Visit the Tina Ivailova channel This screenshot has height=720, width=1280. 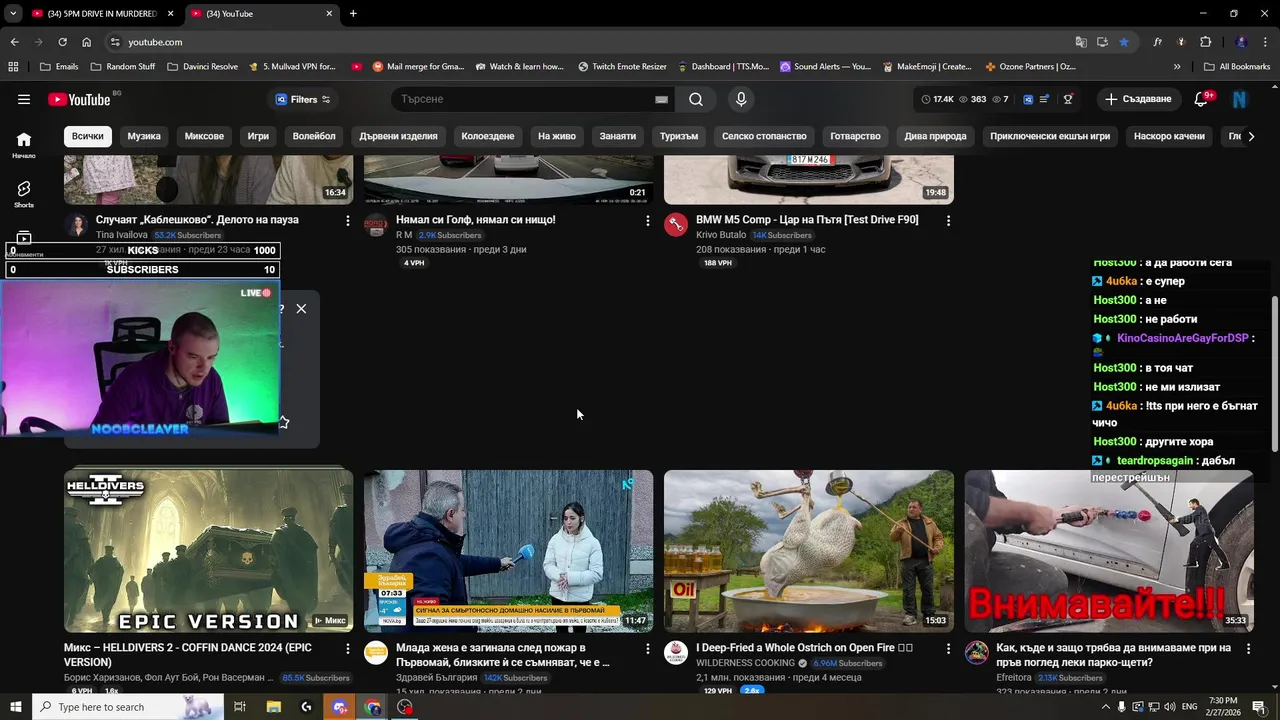click(x=121, y=235)
